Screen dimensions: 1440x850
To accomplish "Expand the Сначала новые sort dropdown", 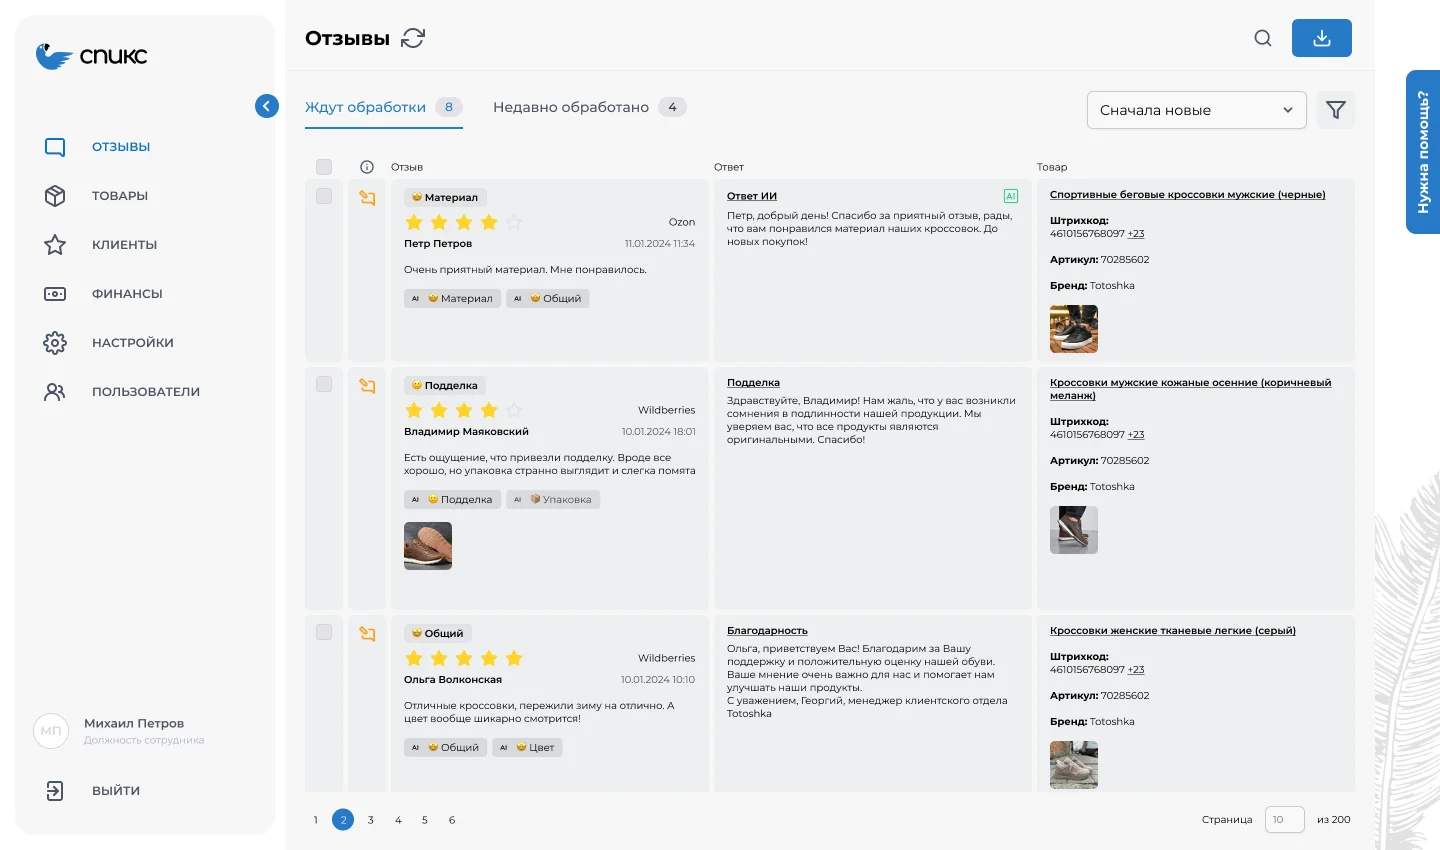I will (x=1196, y=110).
